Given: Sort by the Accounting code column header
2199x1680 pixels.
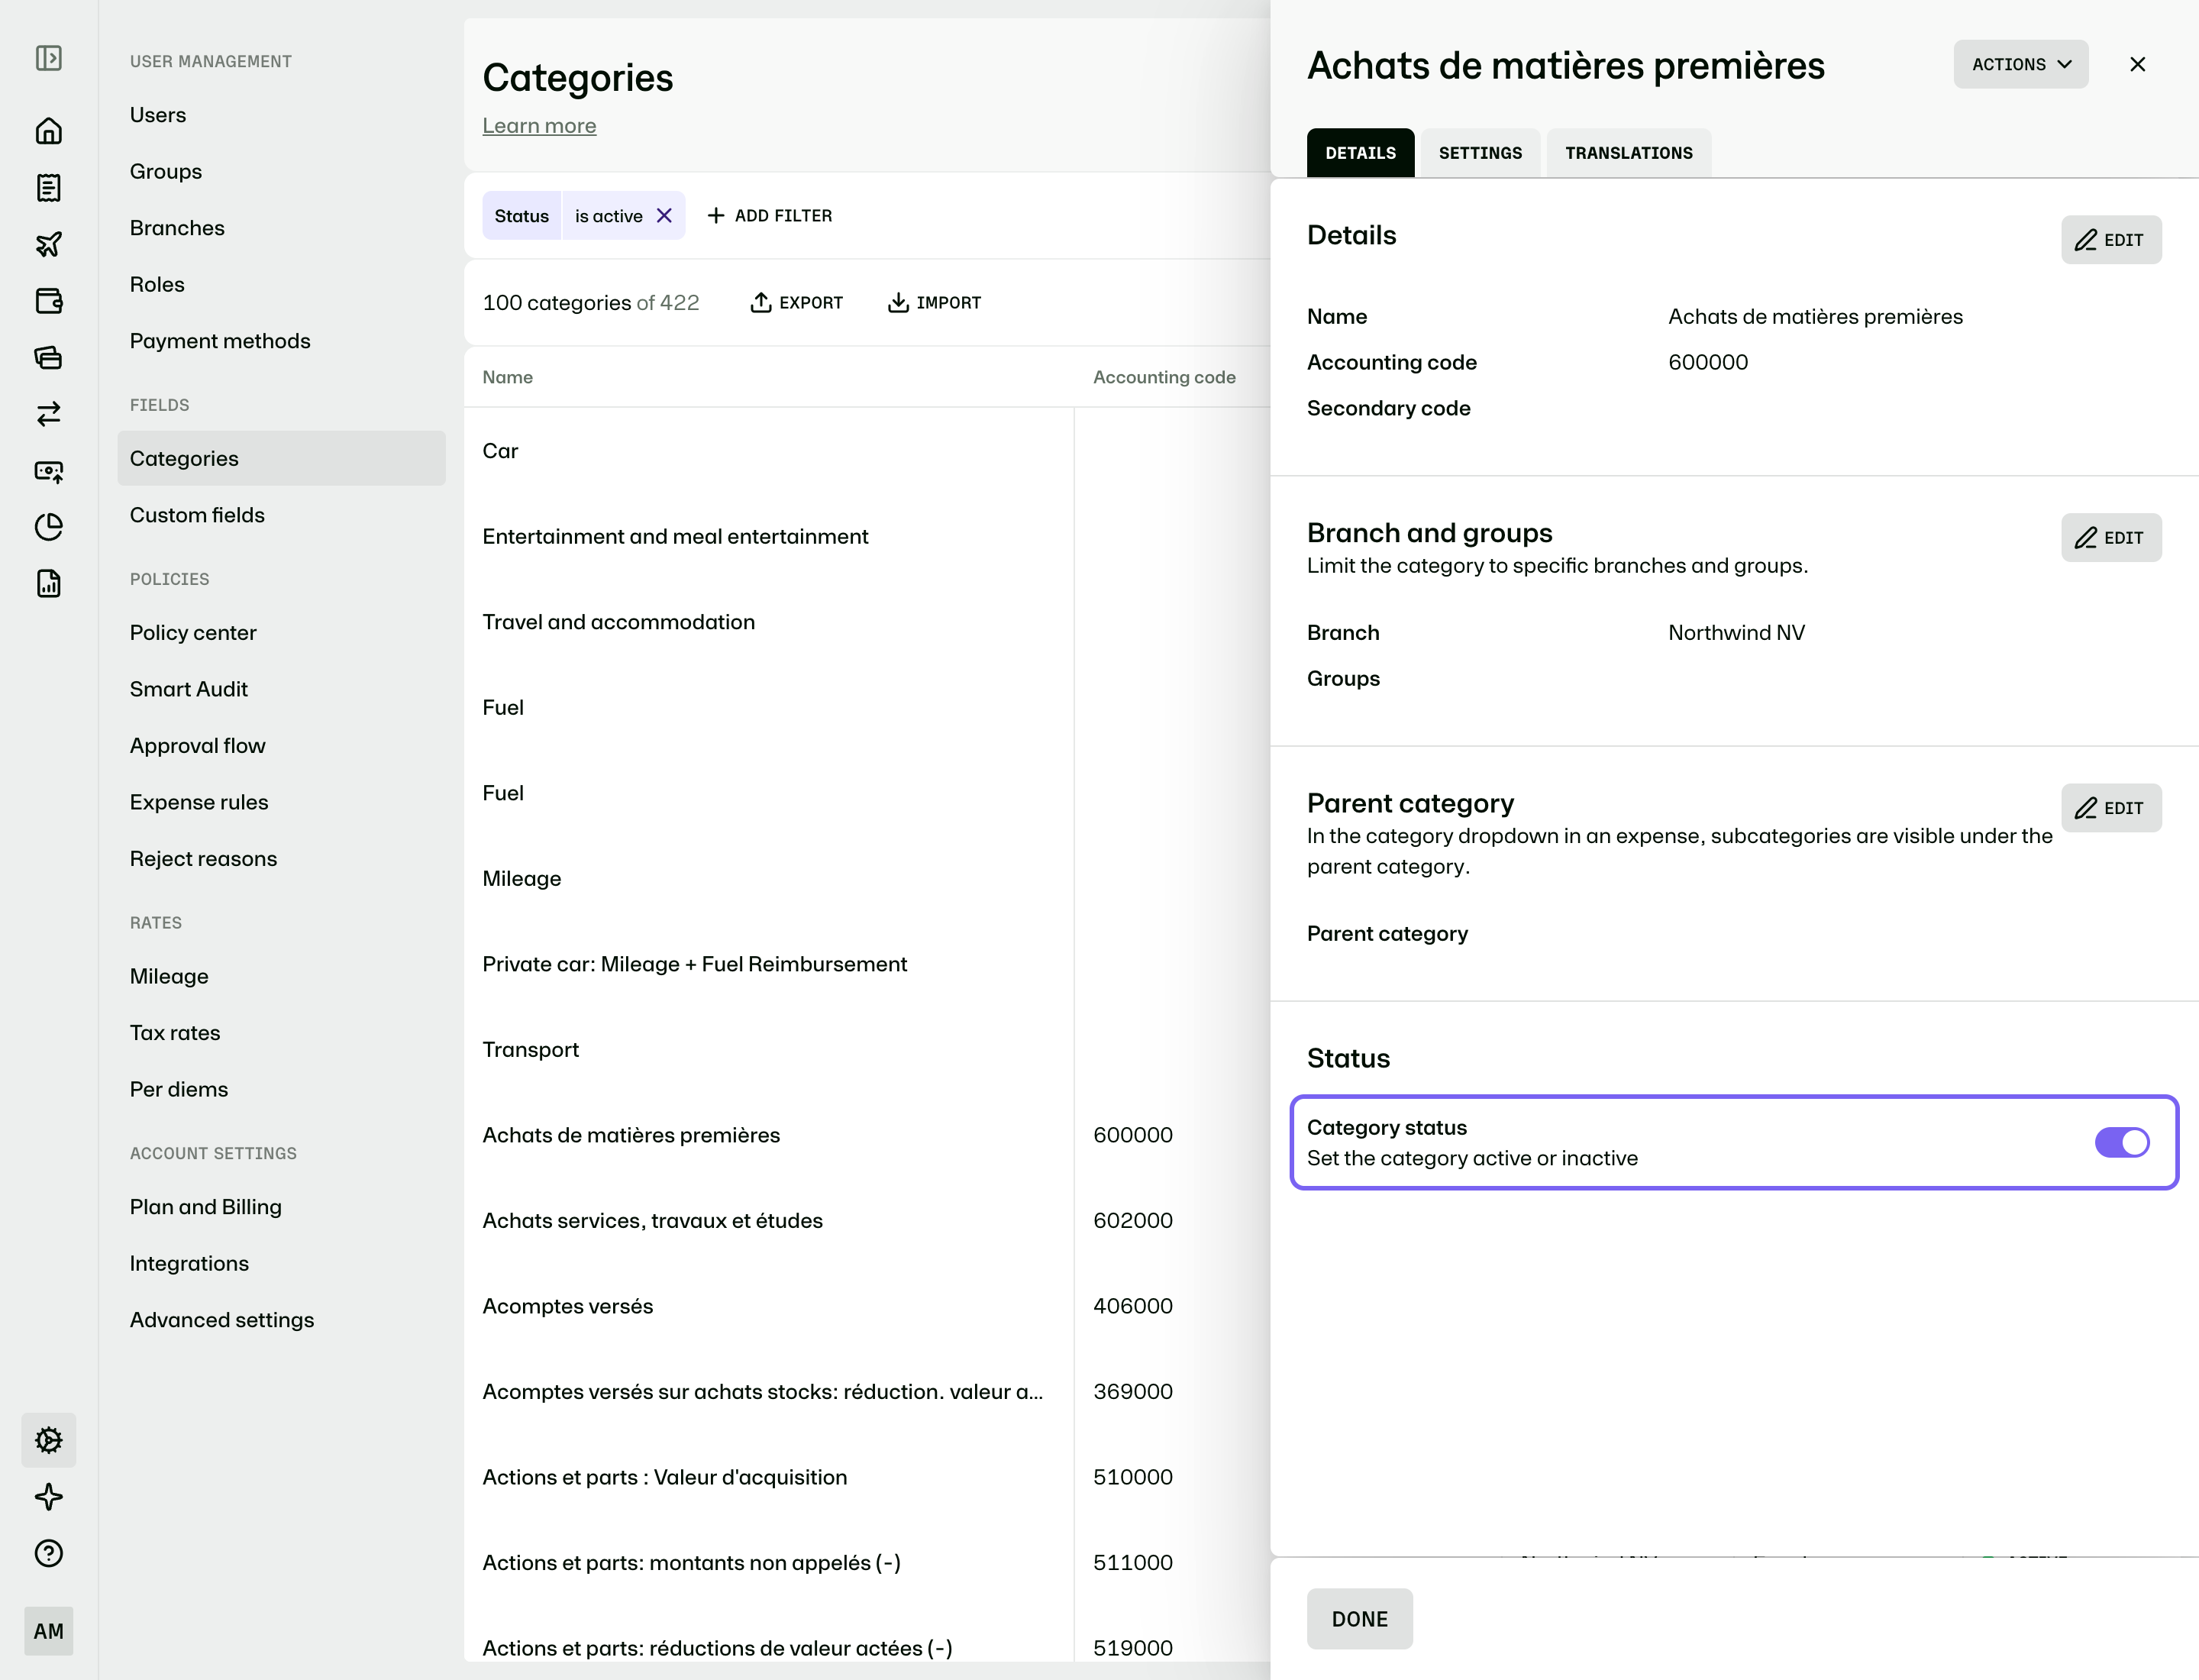Looking at the screenshot, I should point(1164,377).
